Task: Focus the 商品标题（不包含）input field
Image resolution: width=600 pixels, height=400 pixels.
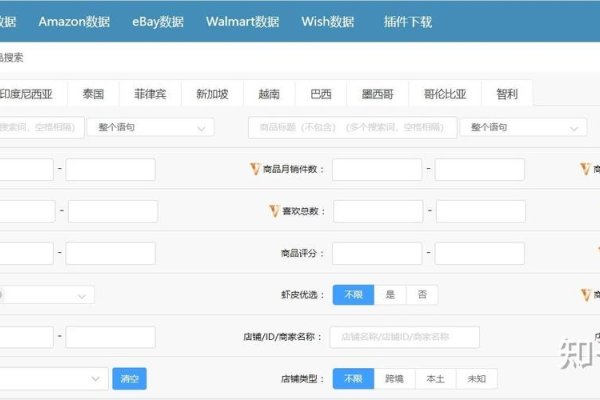Action: [x=352, y=127]
